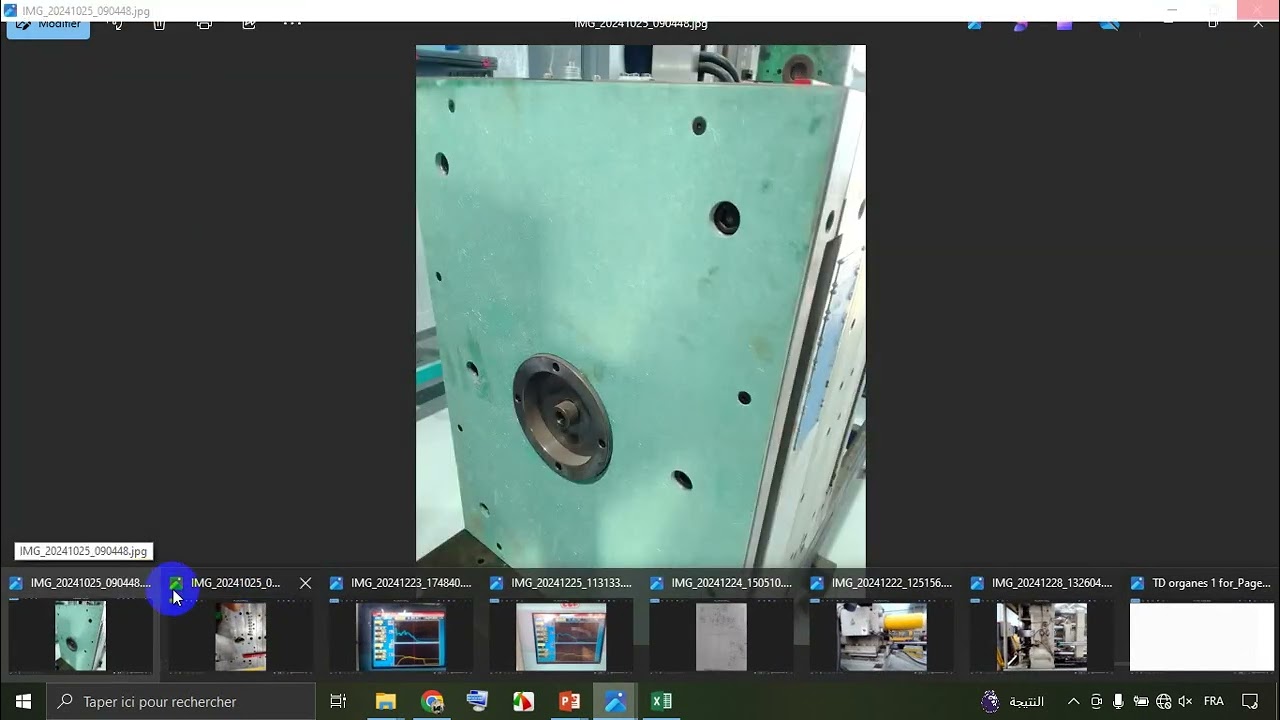Open Excel from the taskbar
The image size is (1280, 720).
661,701
